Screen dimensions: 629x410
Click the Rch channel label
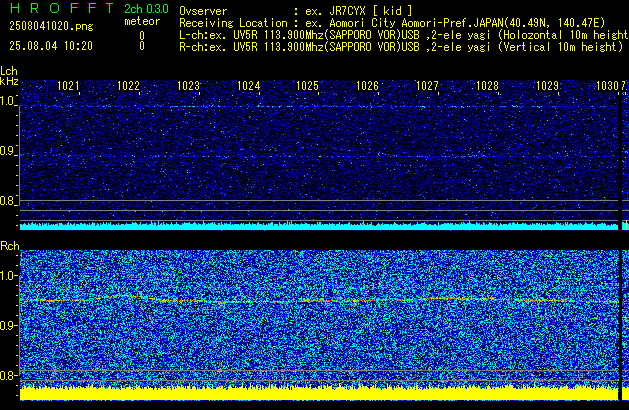click(x=10, y=246)
